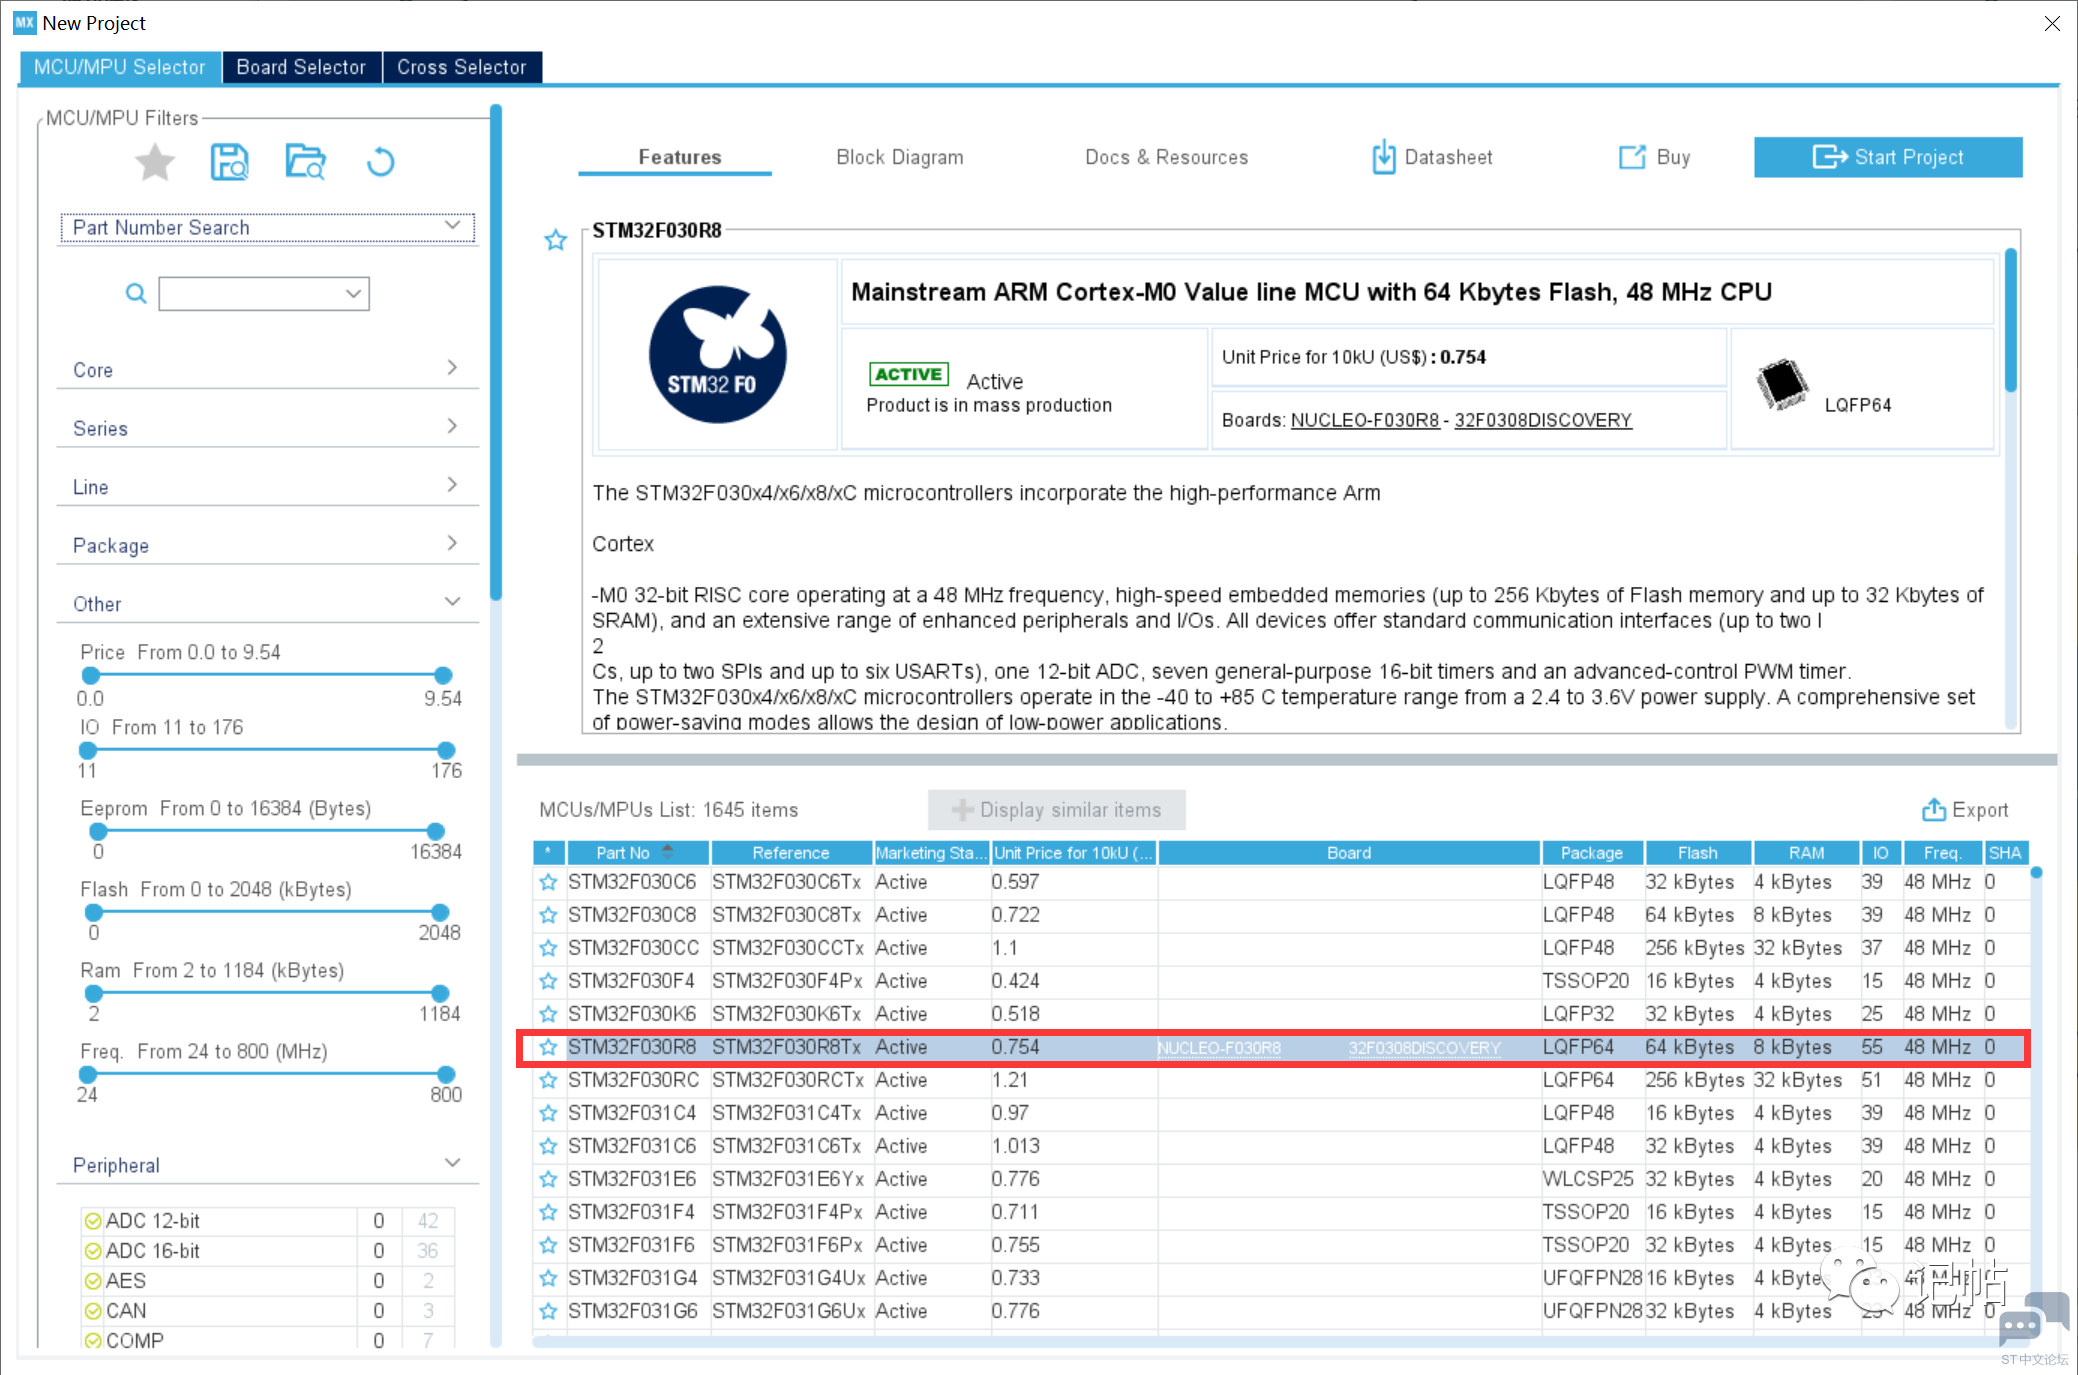Click the save search filter icon
2078x1375 pixels.
(x=229, y=162)
